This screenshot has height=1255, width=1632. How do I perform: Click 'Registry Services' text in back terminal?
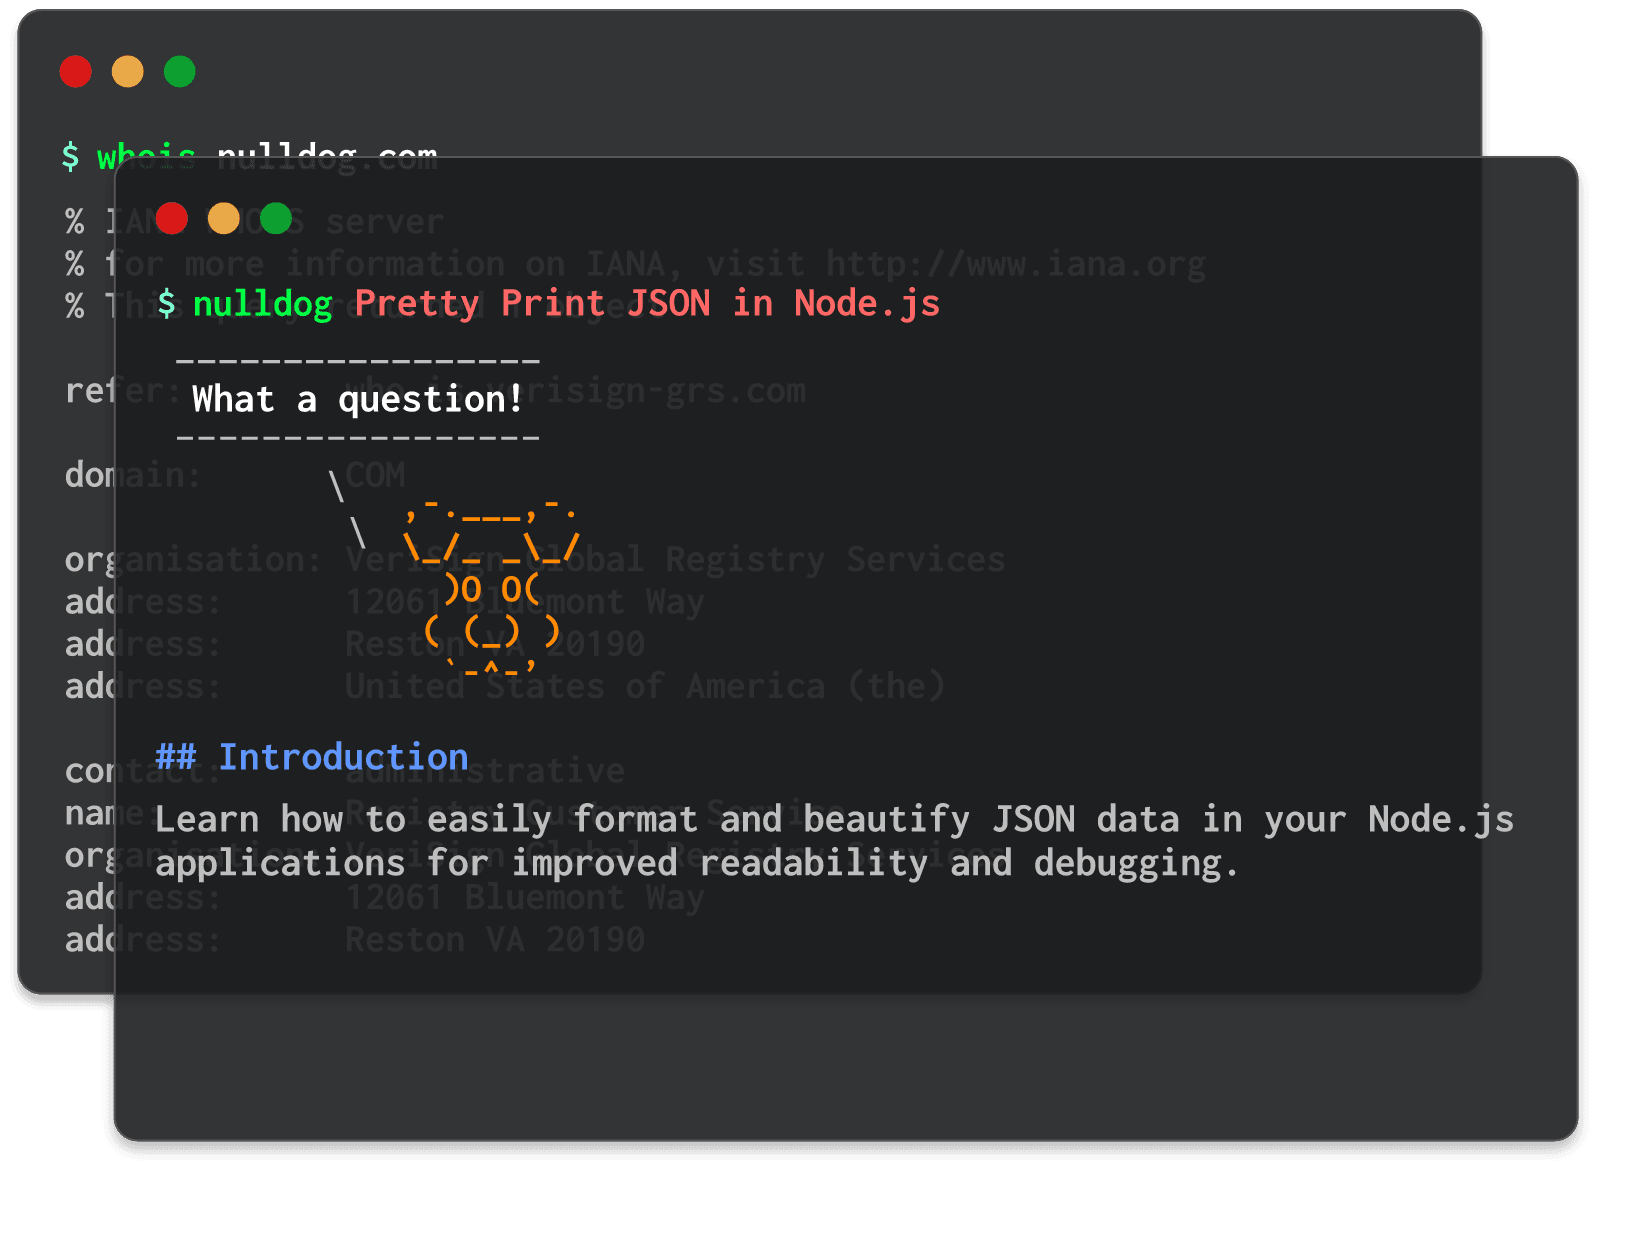pyautogui.click(x=835, y=560)
